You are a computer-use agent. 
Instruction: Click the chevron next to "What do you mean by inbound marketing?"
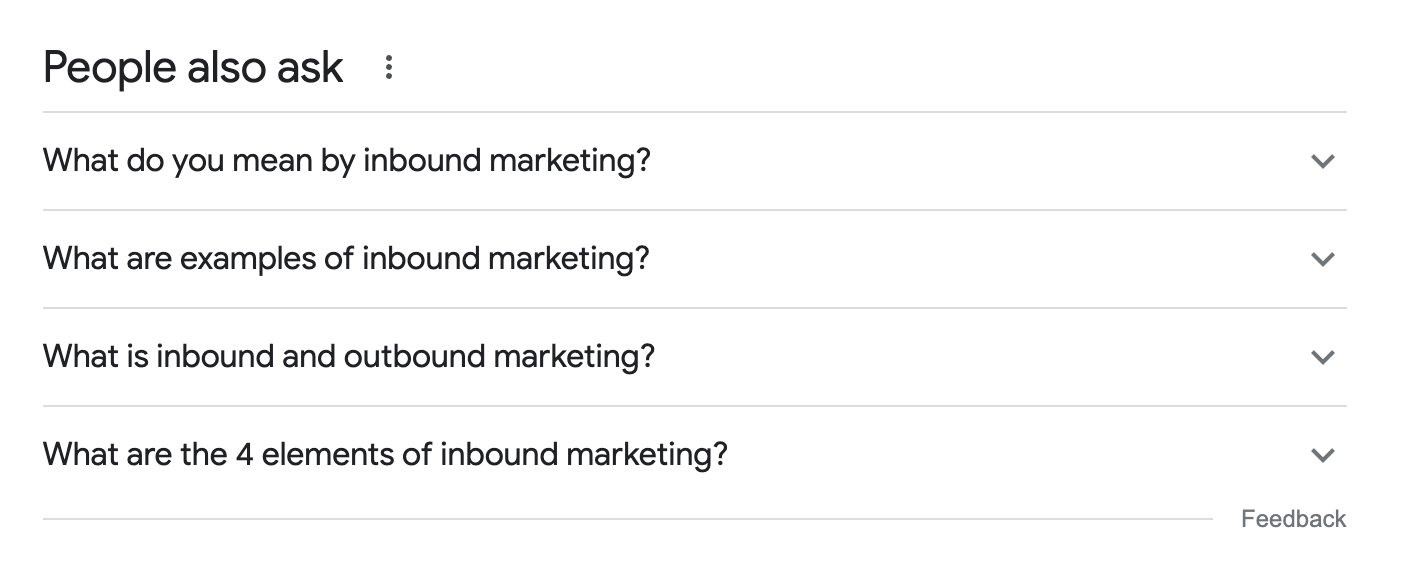tap(1322, 161)
